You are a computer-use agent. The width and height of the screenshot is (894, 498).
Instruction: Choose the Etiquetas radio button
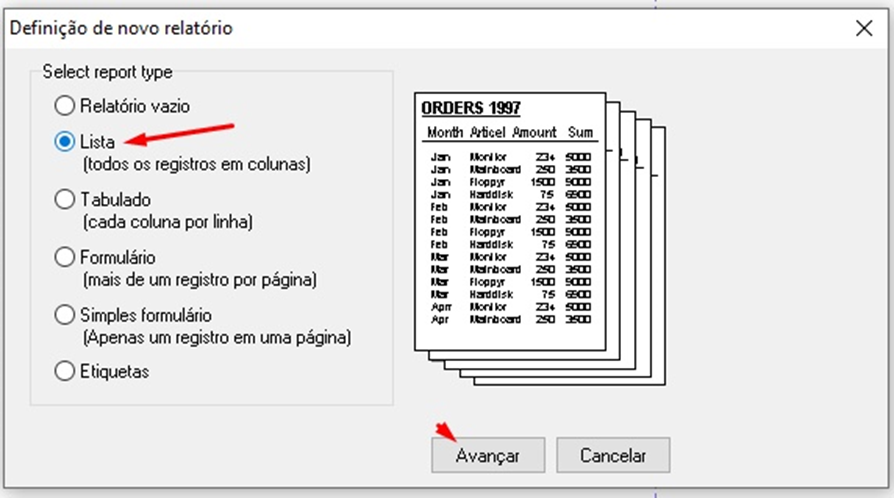(x=65, y=371)
